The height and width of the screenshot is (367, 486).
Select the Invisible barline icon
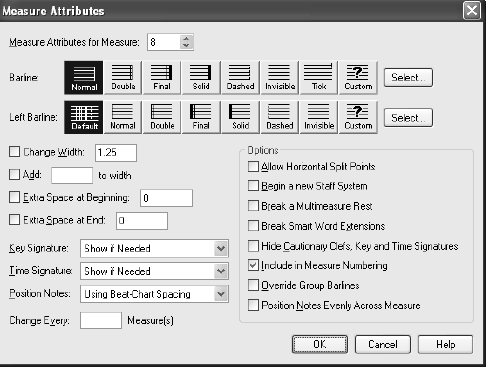pos(279,78)
